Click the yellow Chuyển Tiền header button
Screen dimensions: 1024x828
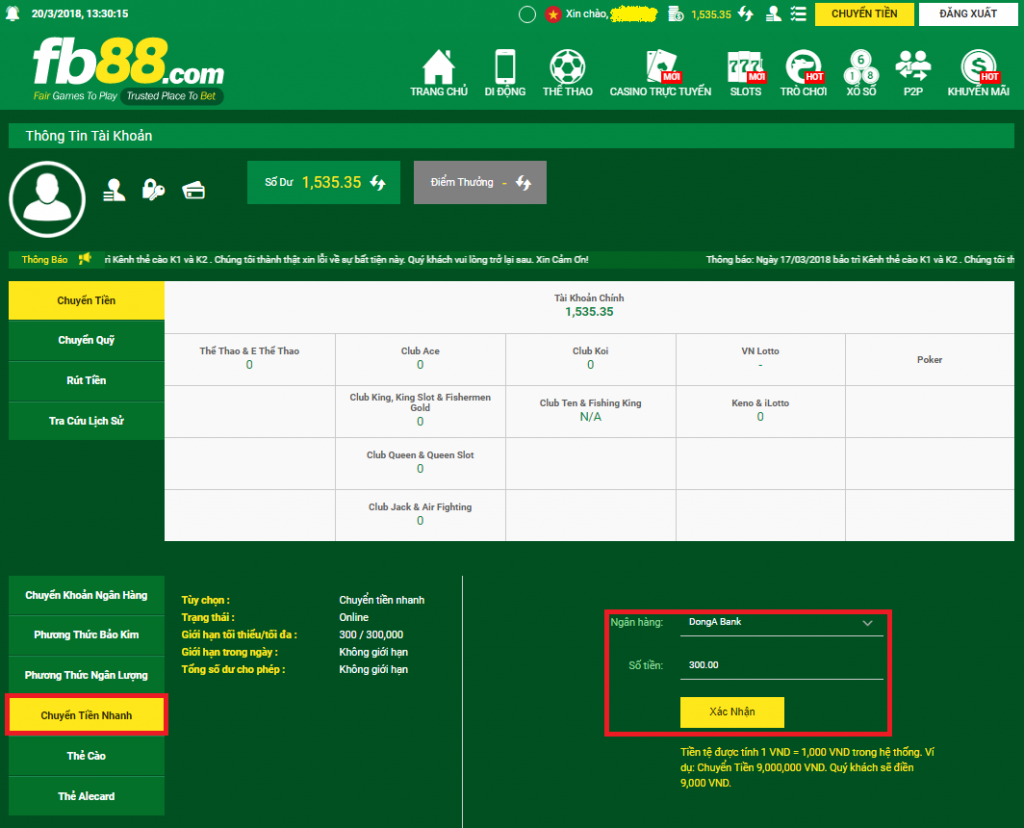tap(864, 14)
